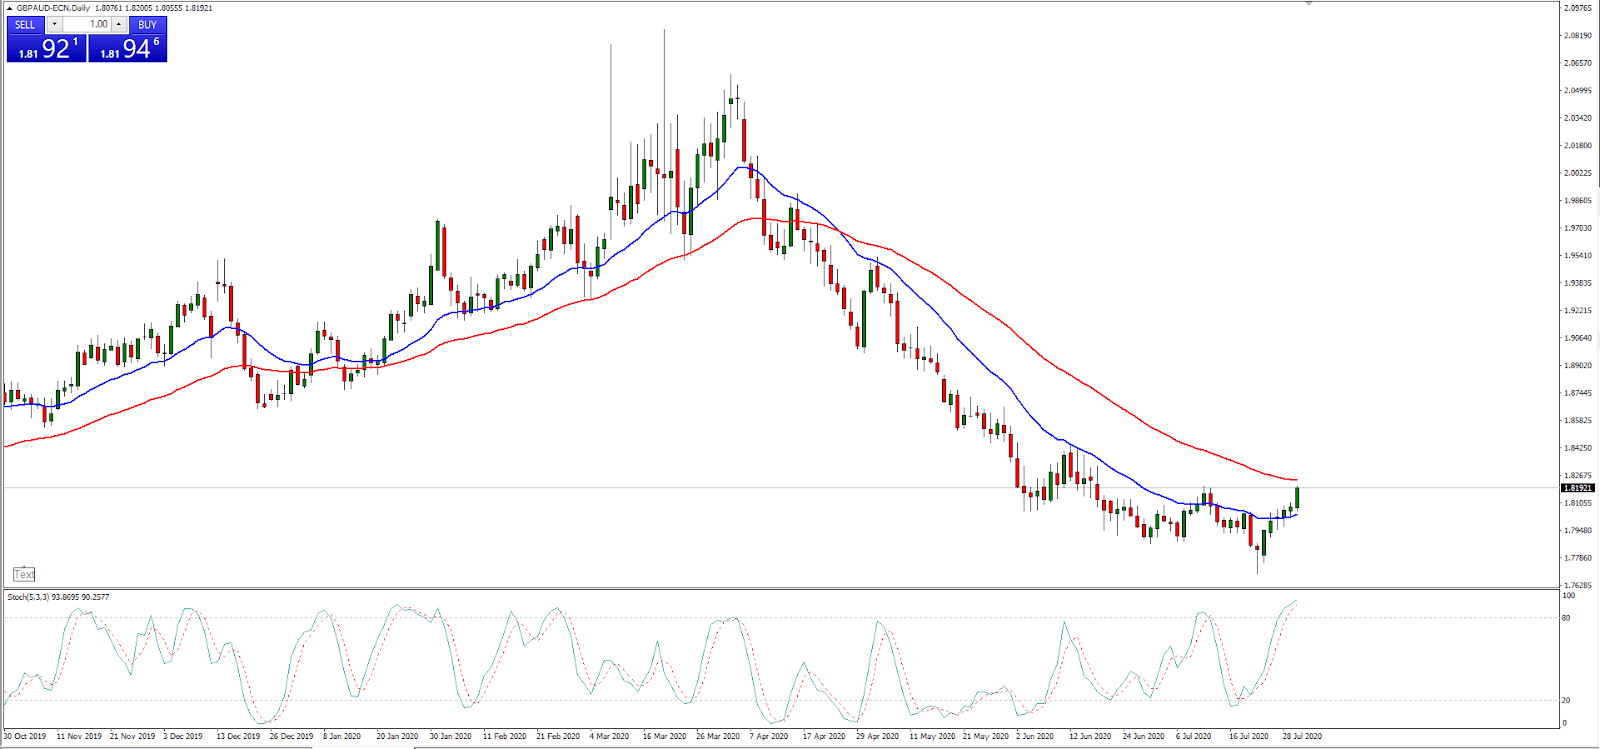The image size is (1600, 749).
Task: Increase trade volume with the up arrow
Action: 119,25
